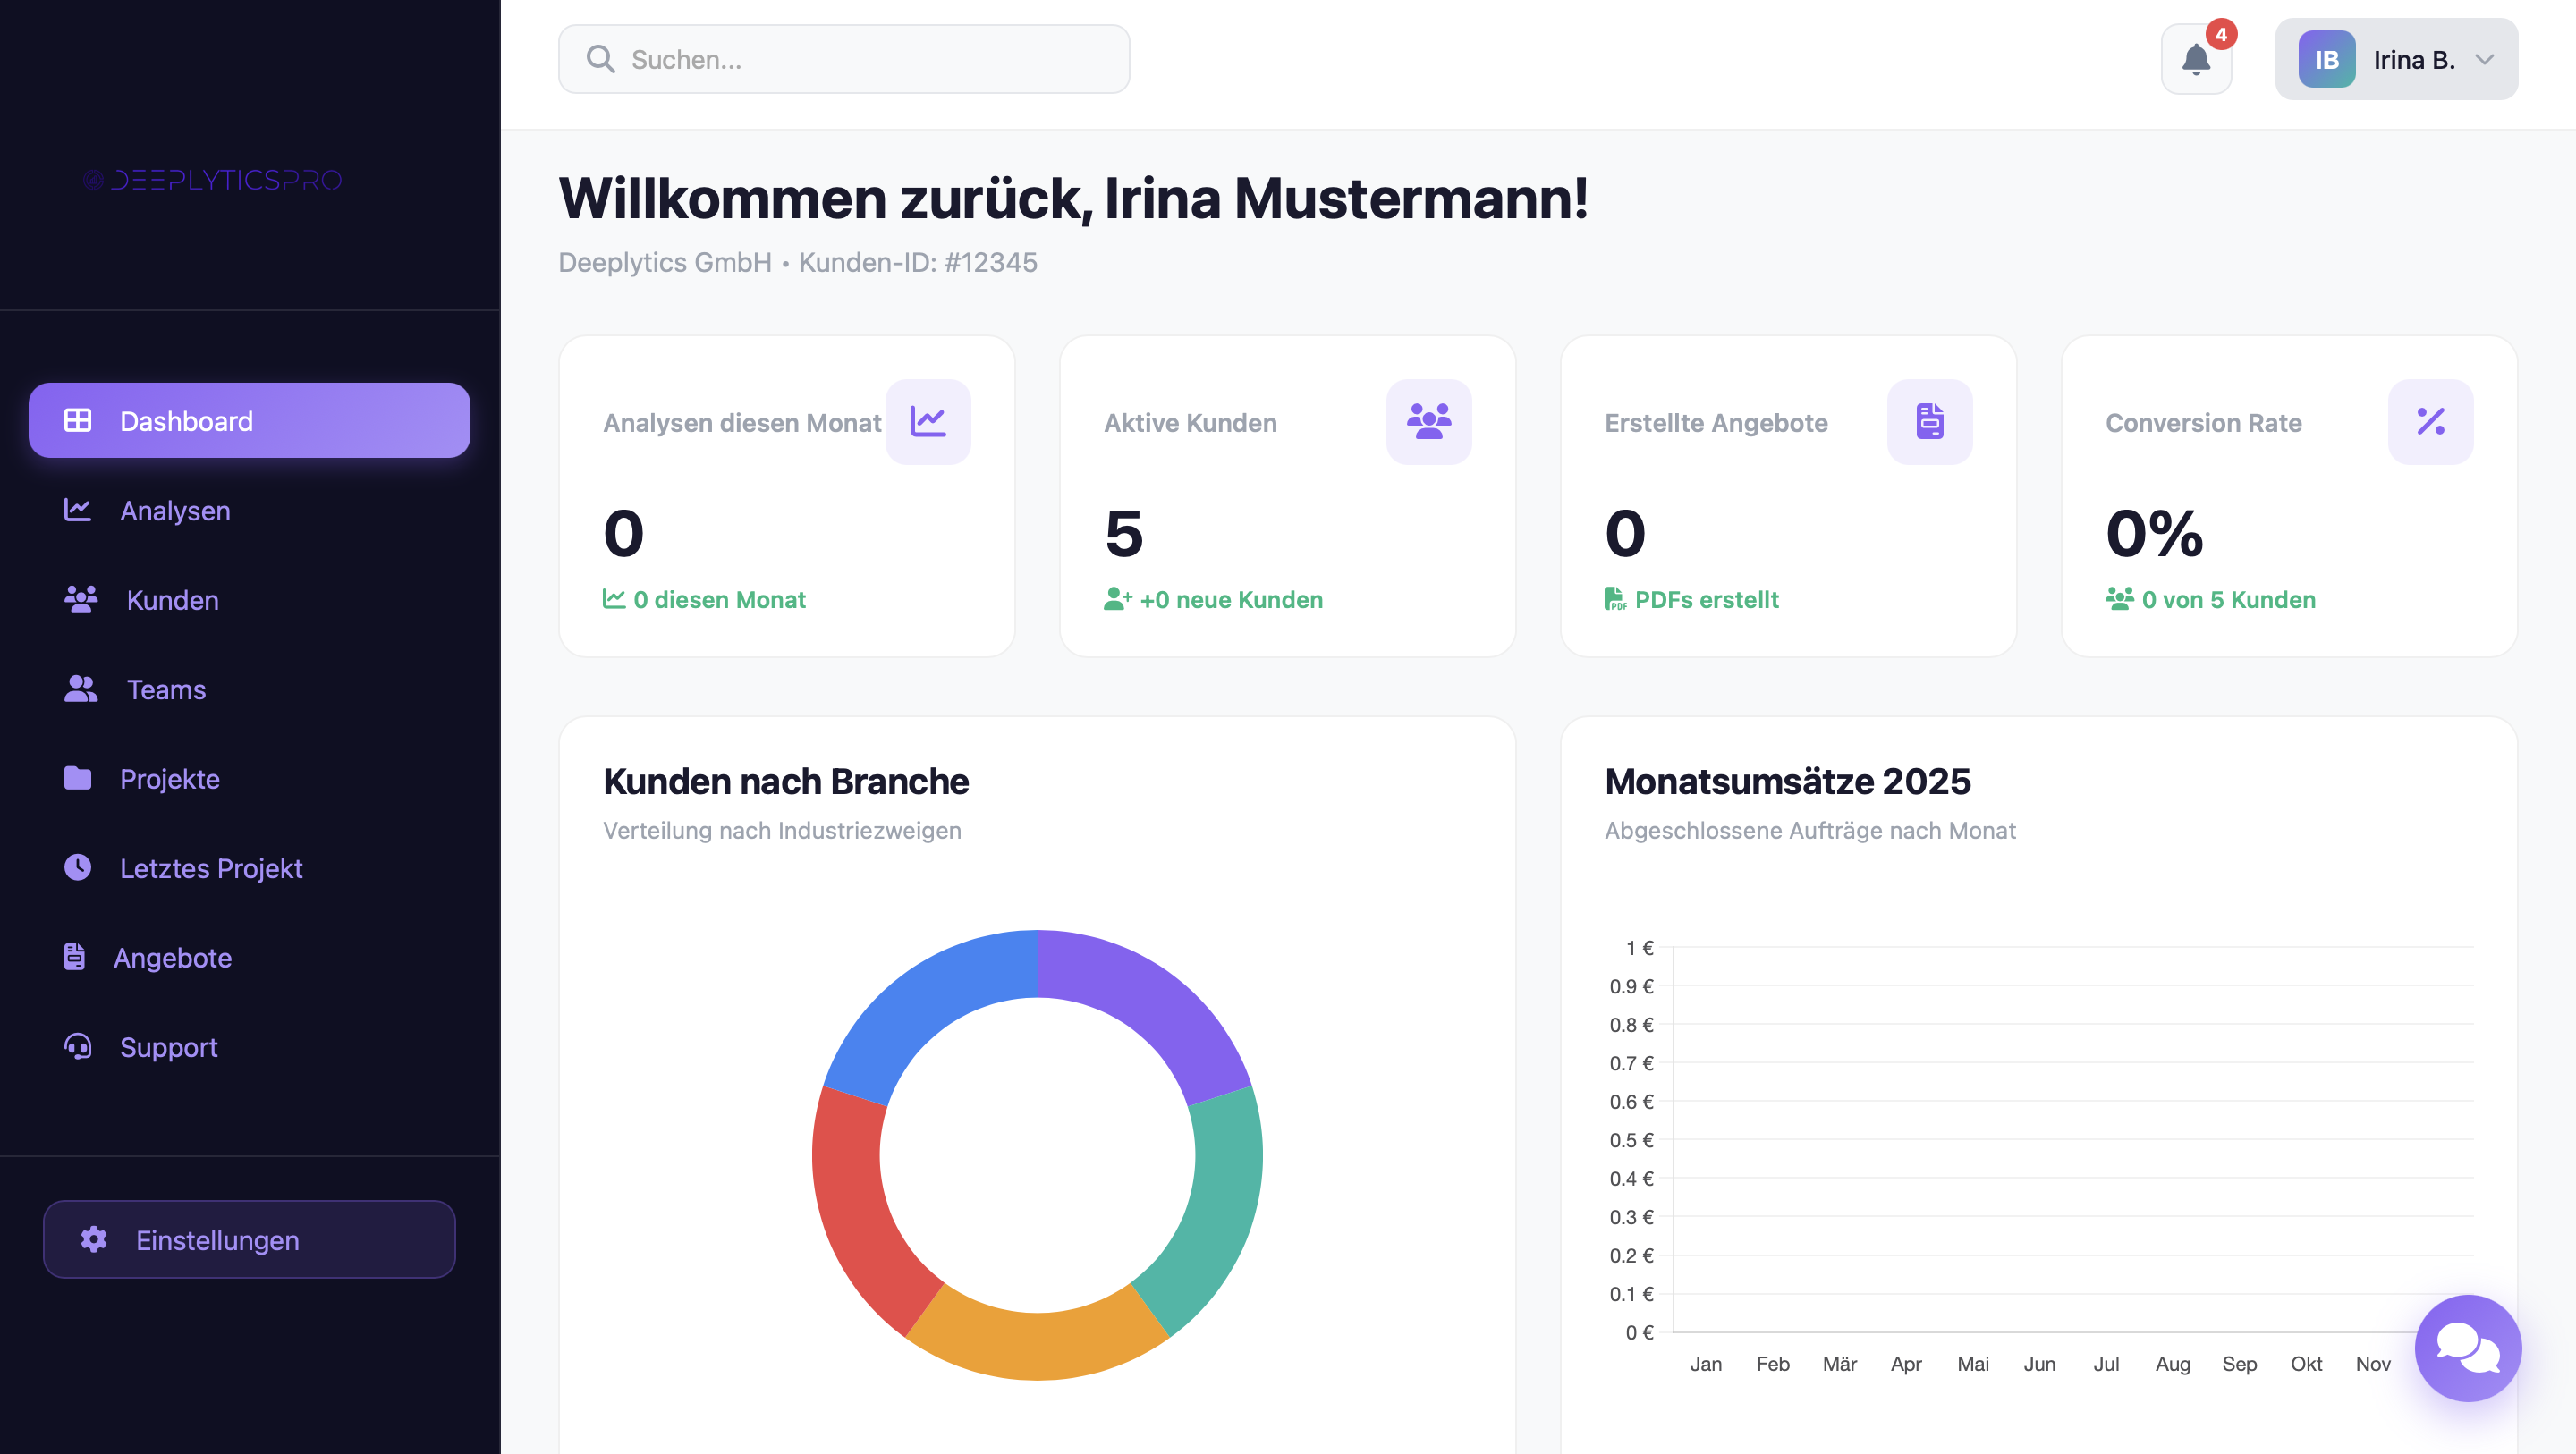Click the Jan label on revenue chart
Screen dimensions: 2576x1454
[x=1705, y=1363]
